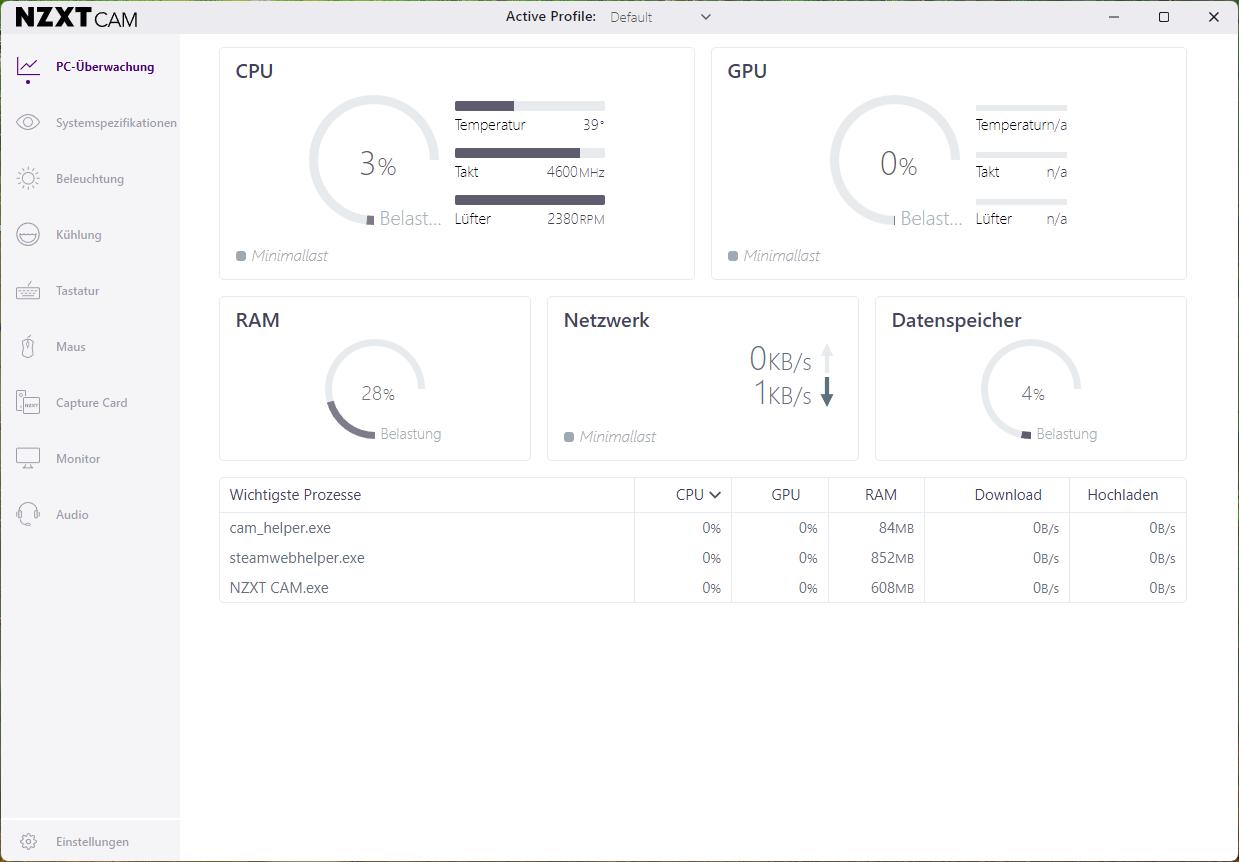Click the PC-Überwachung graph icon
Image resolution: width=1239 pixels, height=862 pixels.
(x=28, y=67)
